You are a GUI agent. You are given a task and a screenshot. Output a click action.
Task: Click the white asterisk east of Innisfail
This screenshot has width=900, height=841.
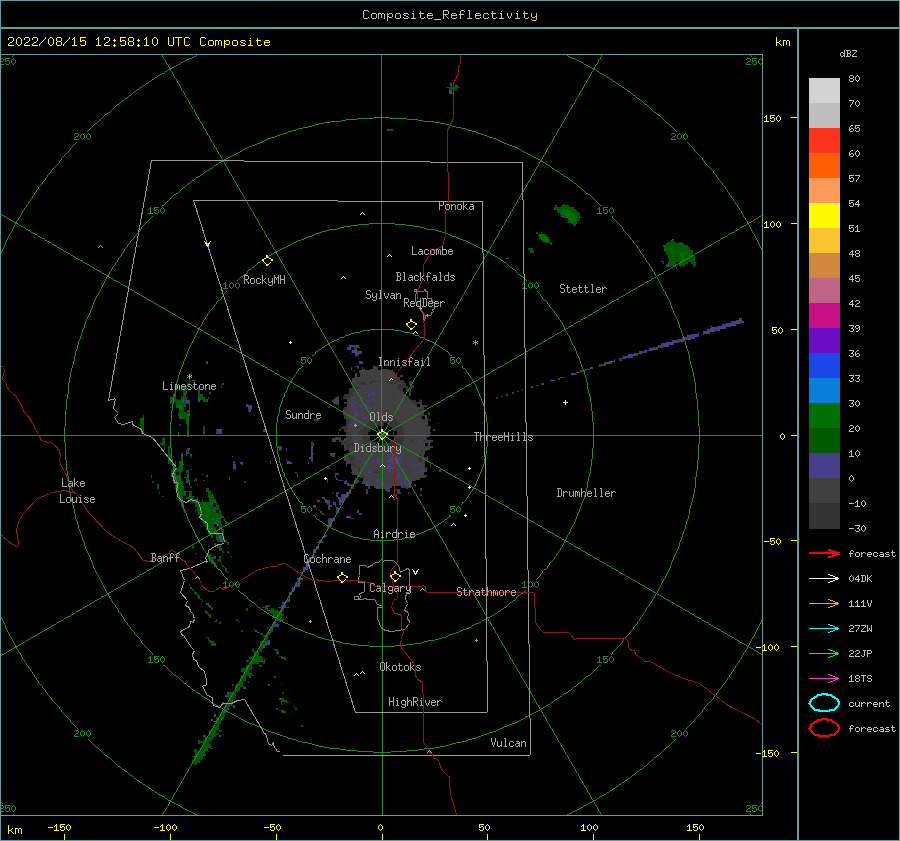coord(475,343)
